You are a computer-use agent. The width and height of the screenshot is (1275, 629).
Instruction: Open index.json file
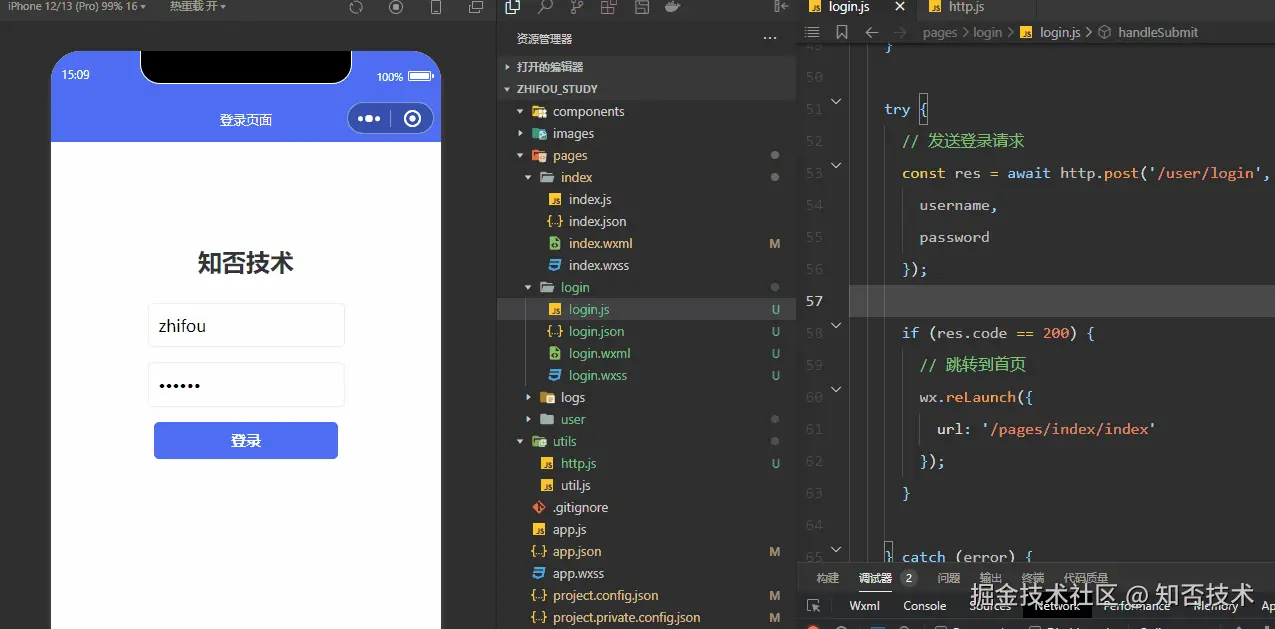coord(597,221)
